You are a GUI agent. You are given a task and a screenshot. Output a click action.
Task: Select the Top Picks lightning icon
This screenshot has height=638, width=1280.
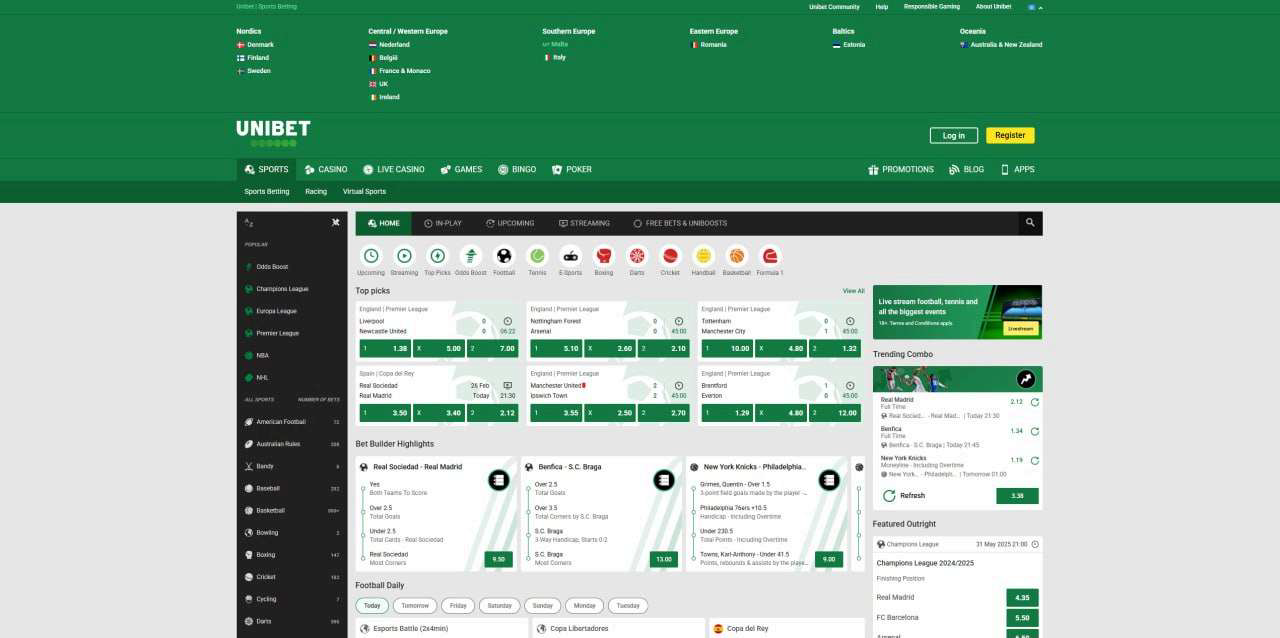pos(437,256)
